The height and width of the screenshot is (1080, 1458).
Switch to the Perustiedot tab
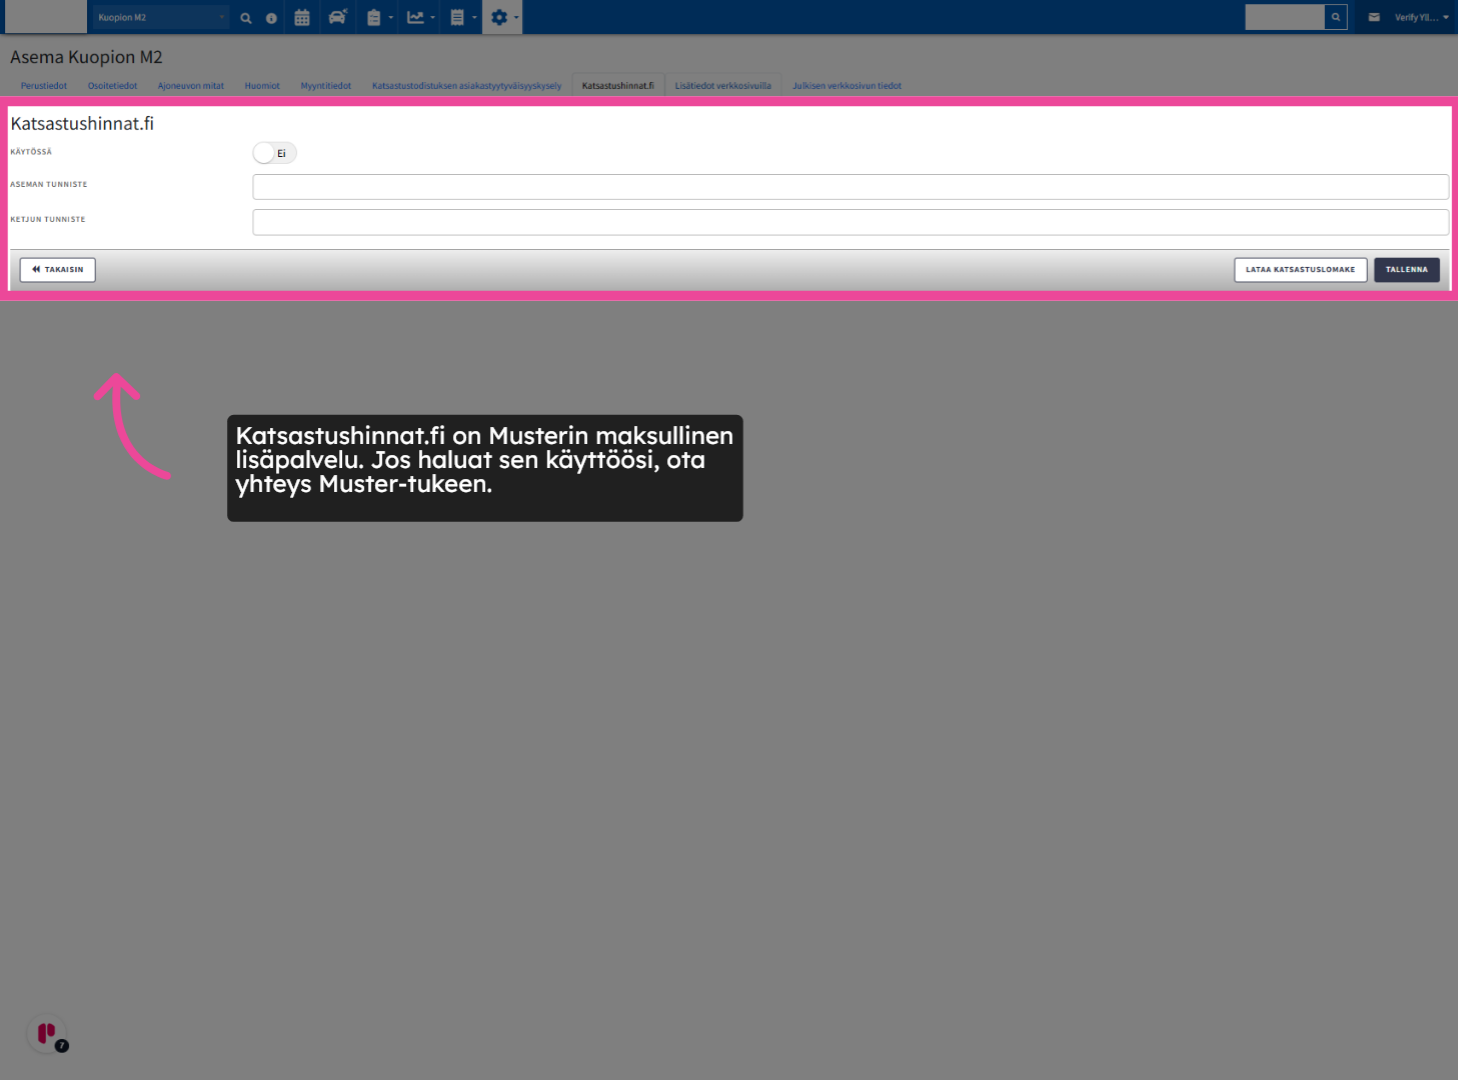tap(44, 86)
